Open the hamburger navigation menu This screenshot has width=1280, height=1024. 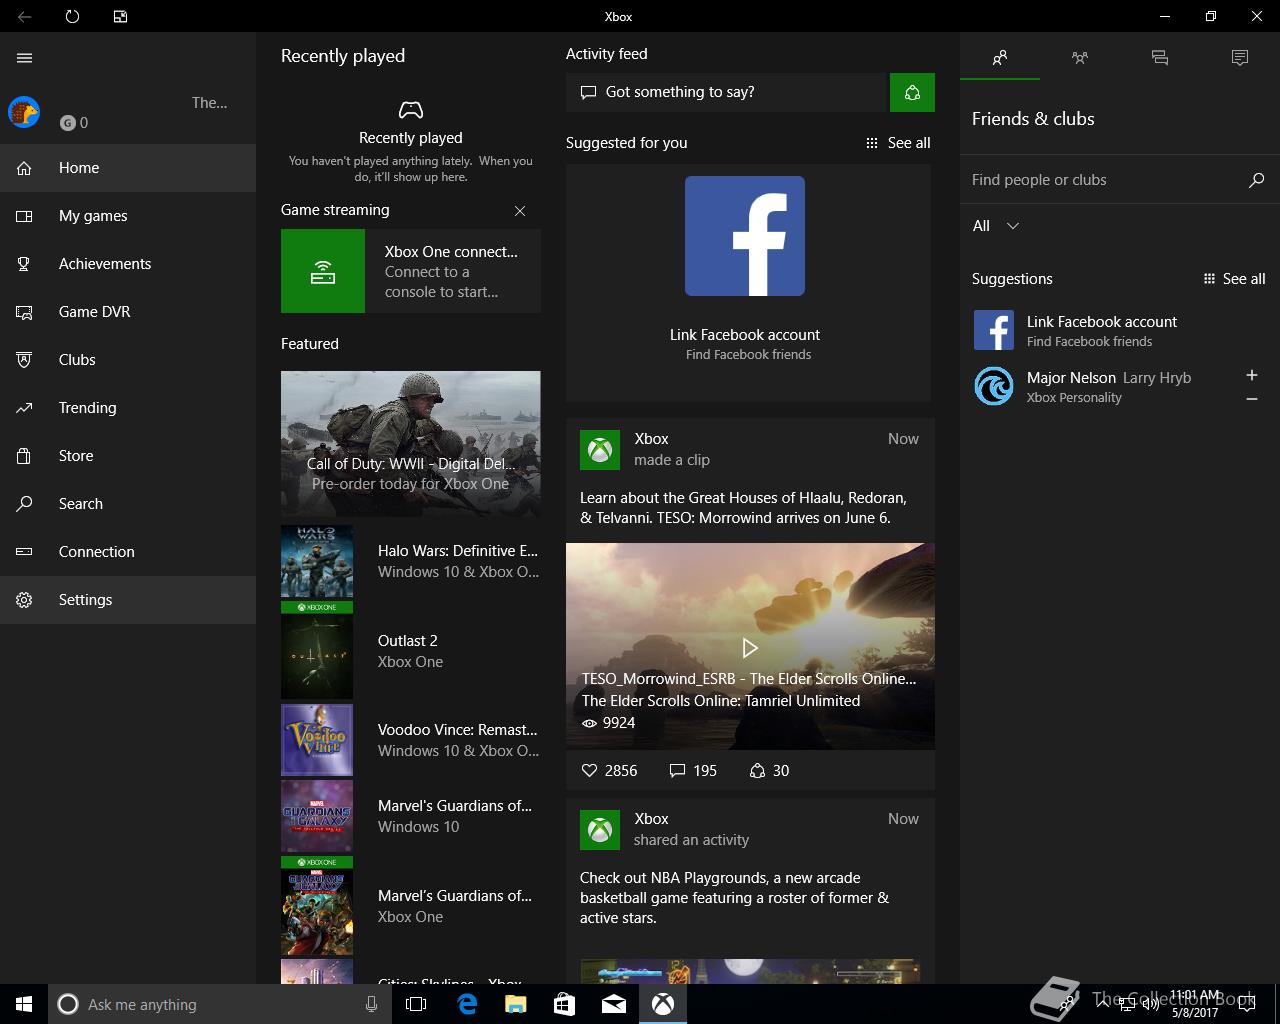[x=25, y=58]
